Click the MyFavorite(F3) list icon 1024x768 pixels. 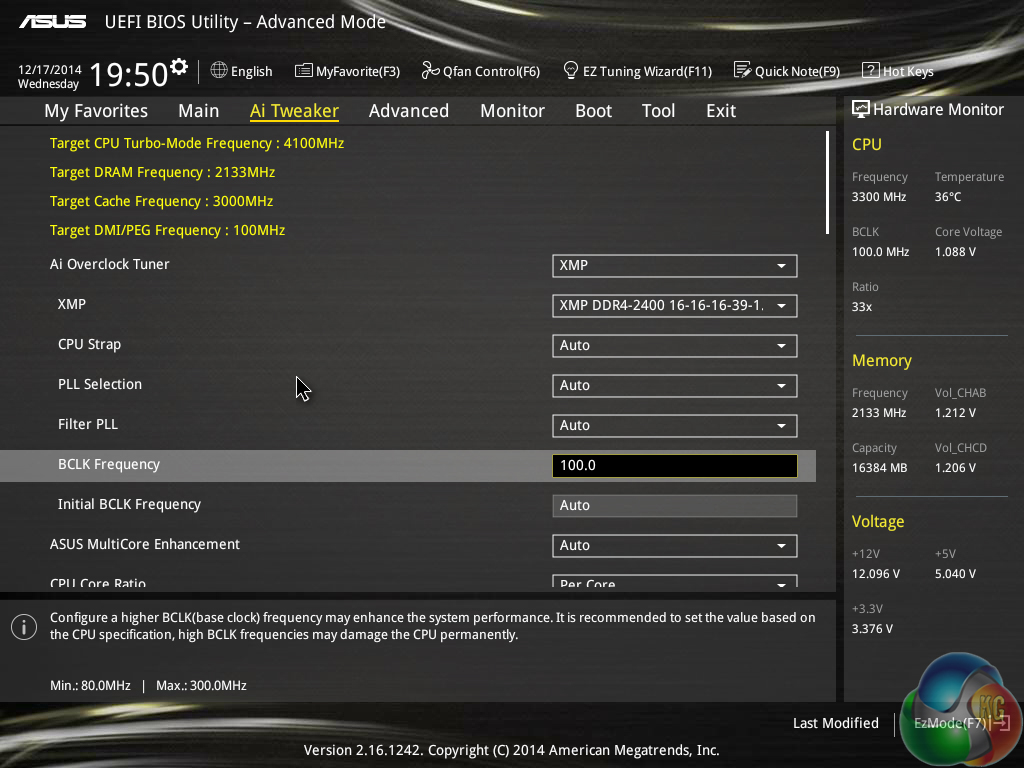(304, 71)
